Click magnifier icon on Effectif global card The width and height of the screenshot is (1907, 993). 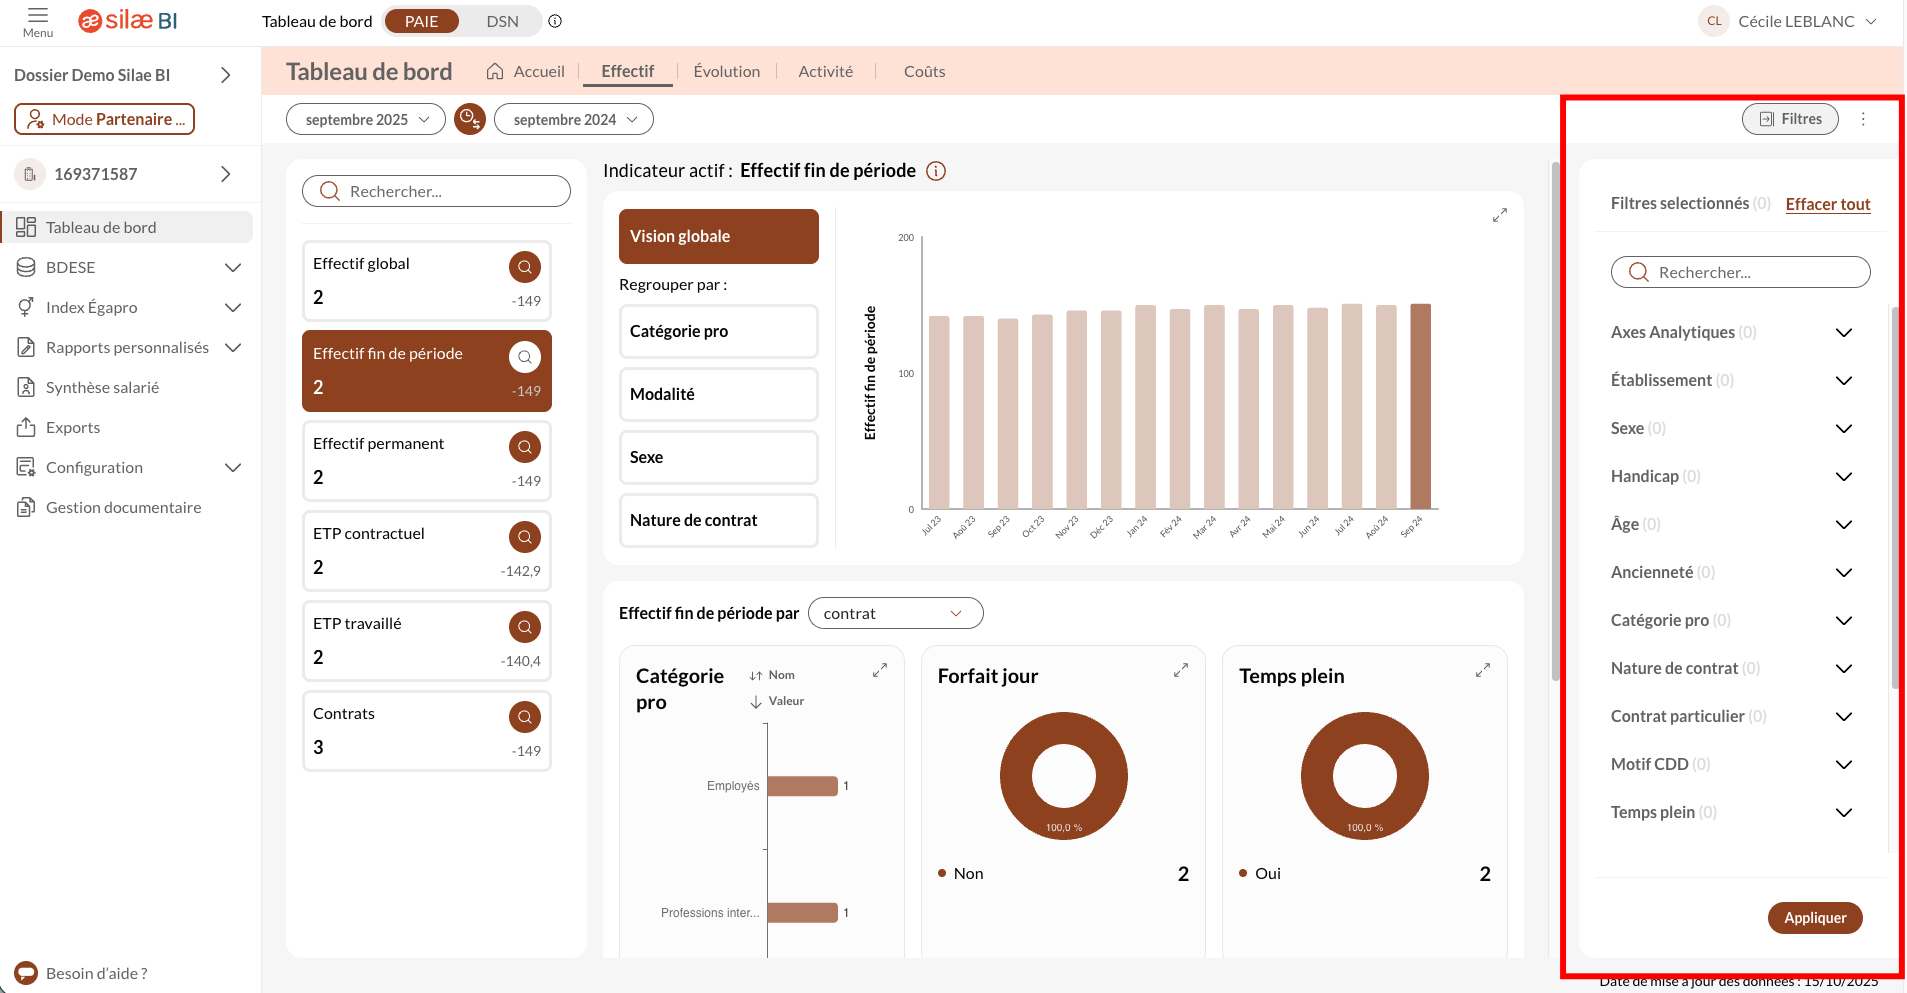click(x=524, y=267)
